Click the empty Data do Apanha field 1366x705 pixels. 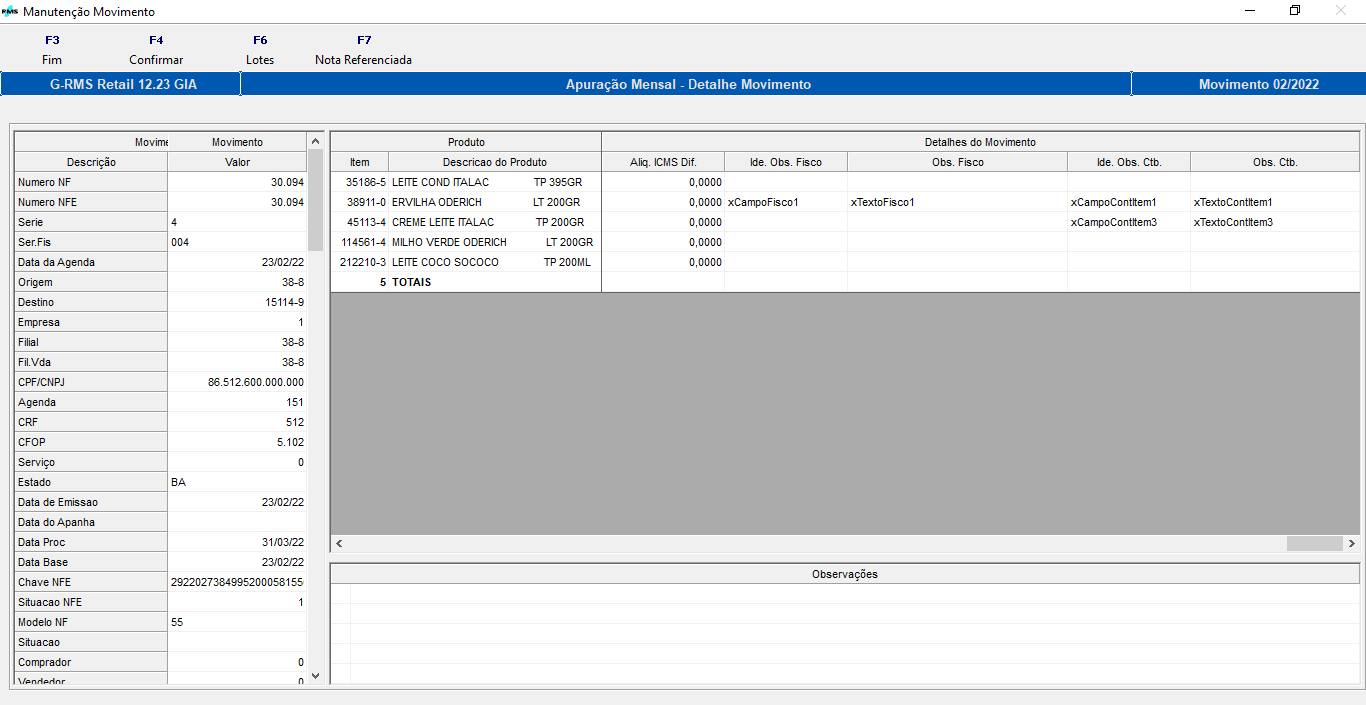click(x=237, y=522)
